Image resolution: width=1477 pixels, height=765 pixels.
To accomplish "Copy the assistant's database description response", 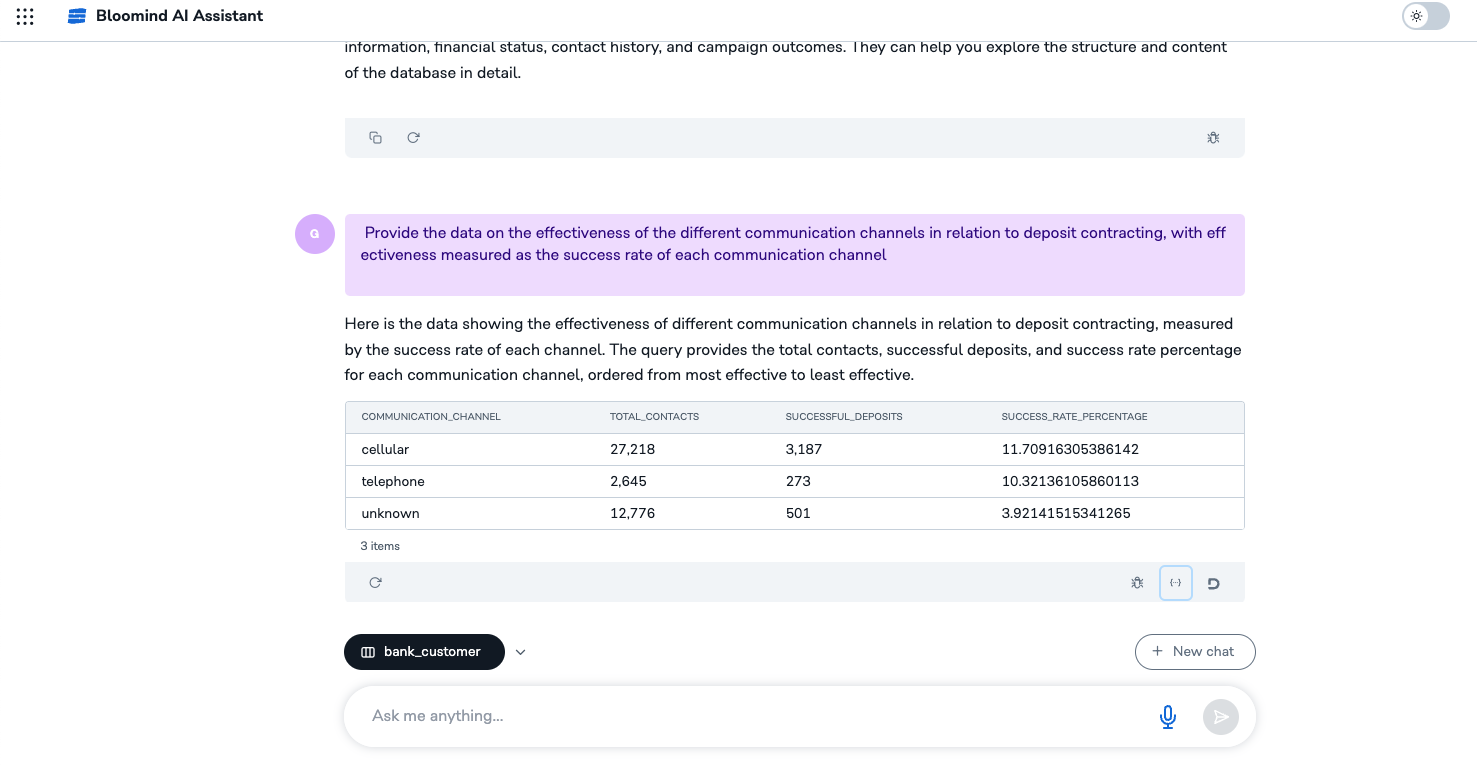I will (375, 137).
